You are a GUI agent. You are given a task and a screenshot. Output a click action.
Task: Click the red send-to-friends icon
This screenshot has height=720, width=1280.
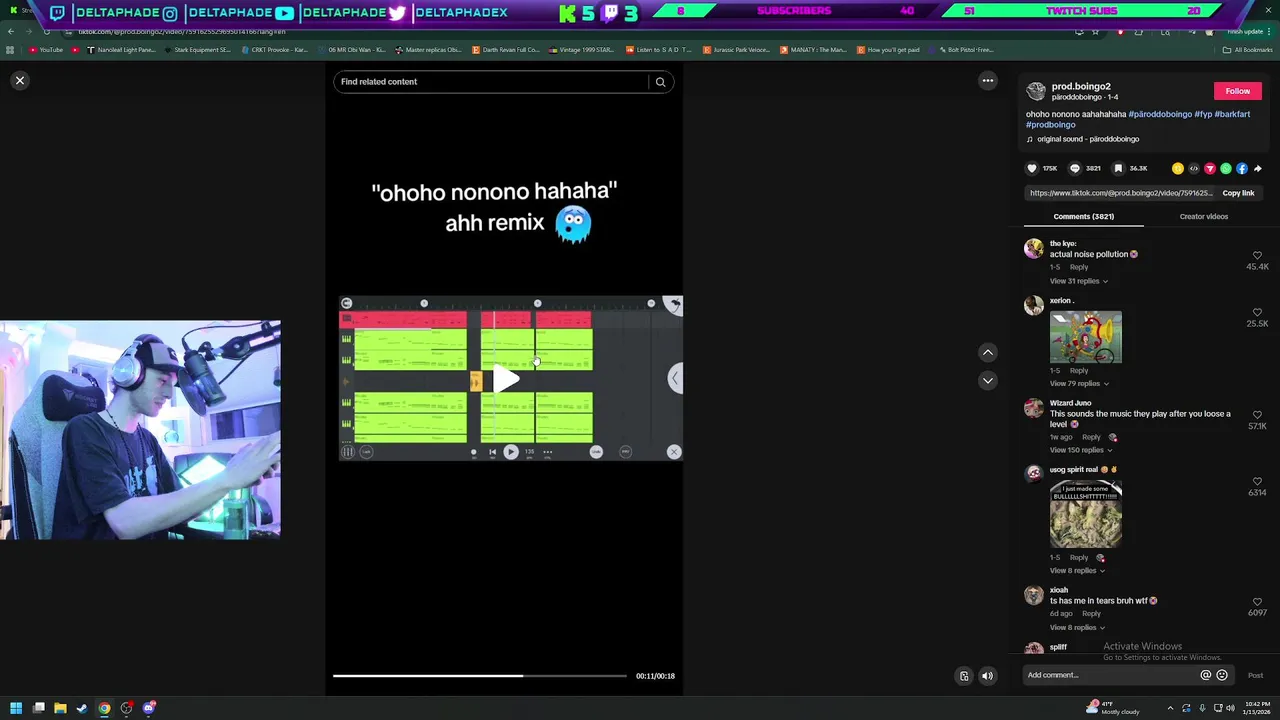[1210, 169]
